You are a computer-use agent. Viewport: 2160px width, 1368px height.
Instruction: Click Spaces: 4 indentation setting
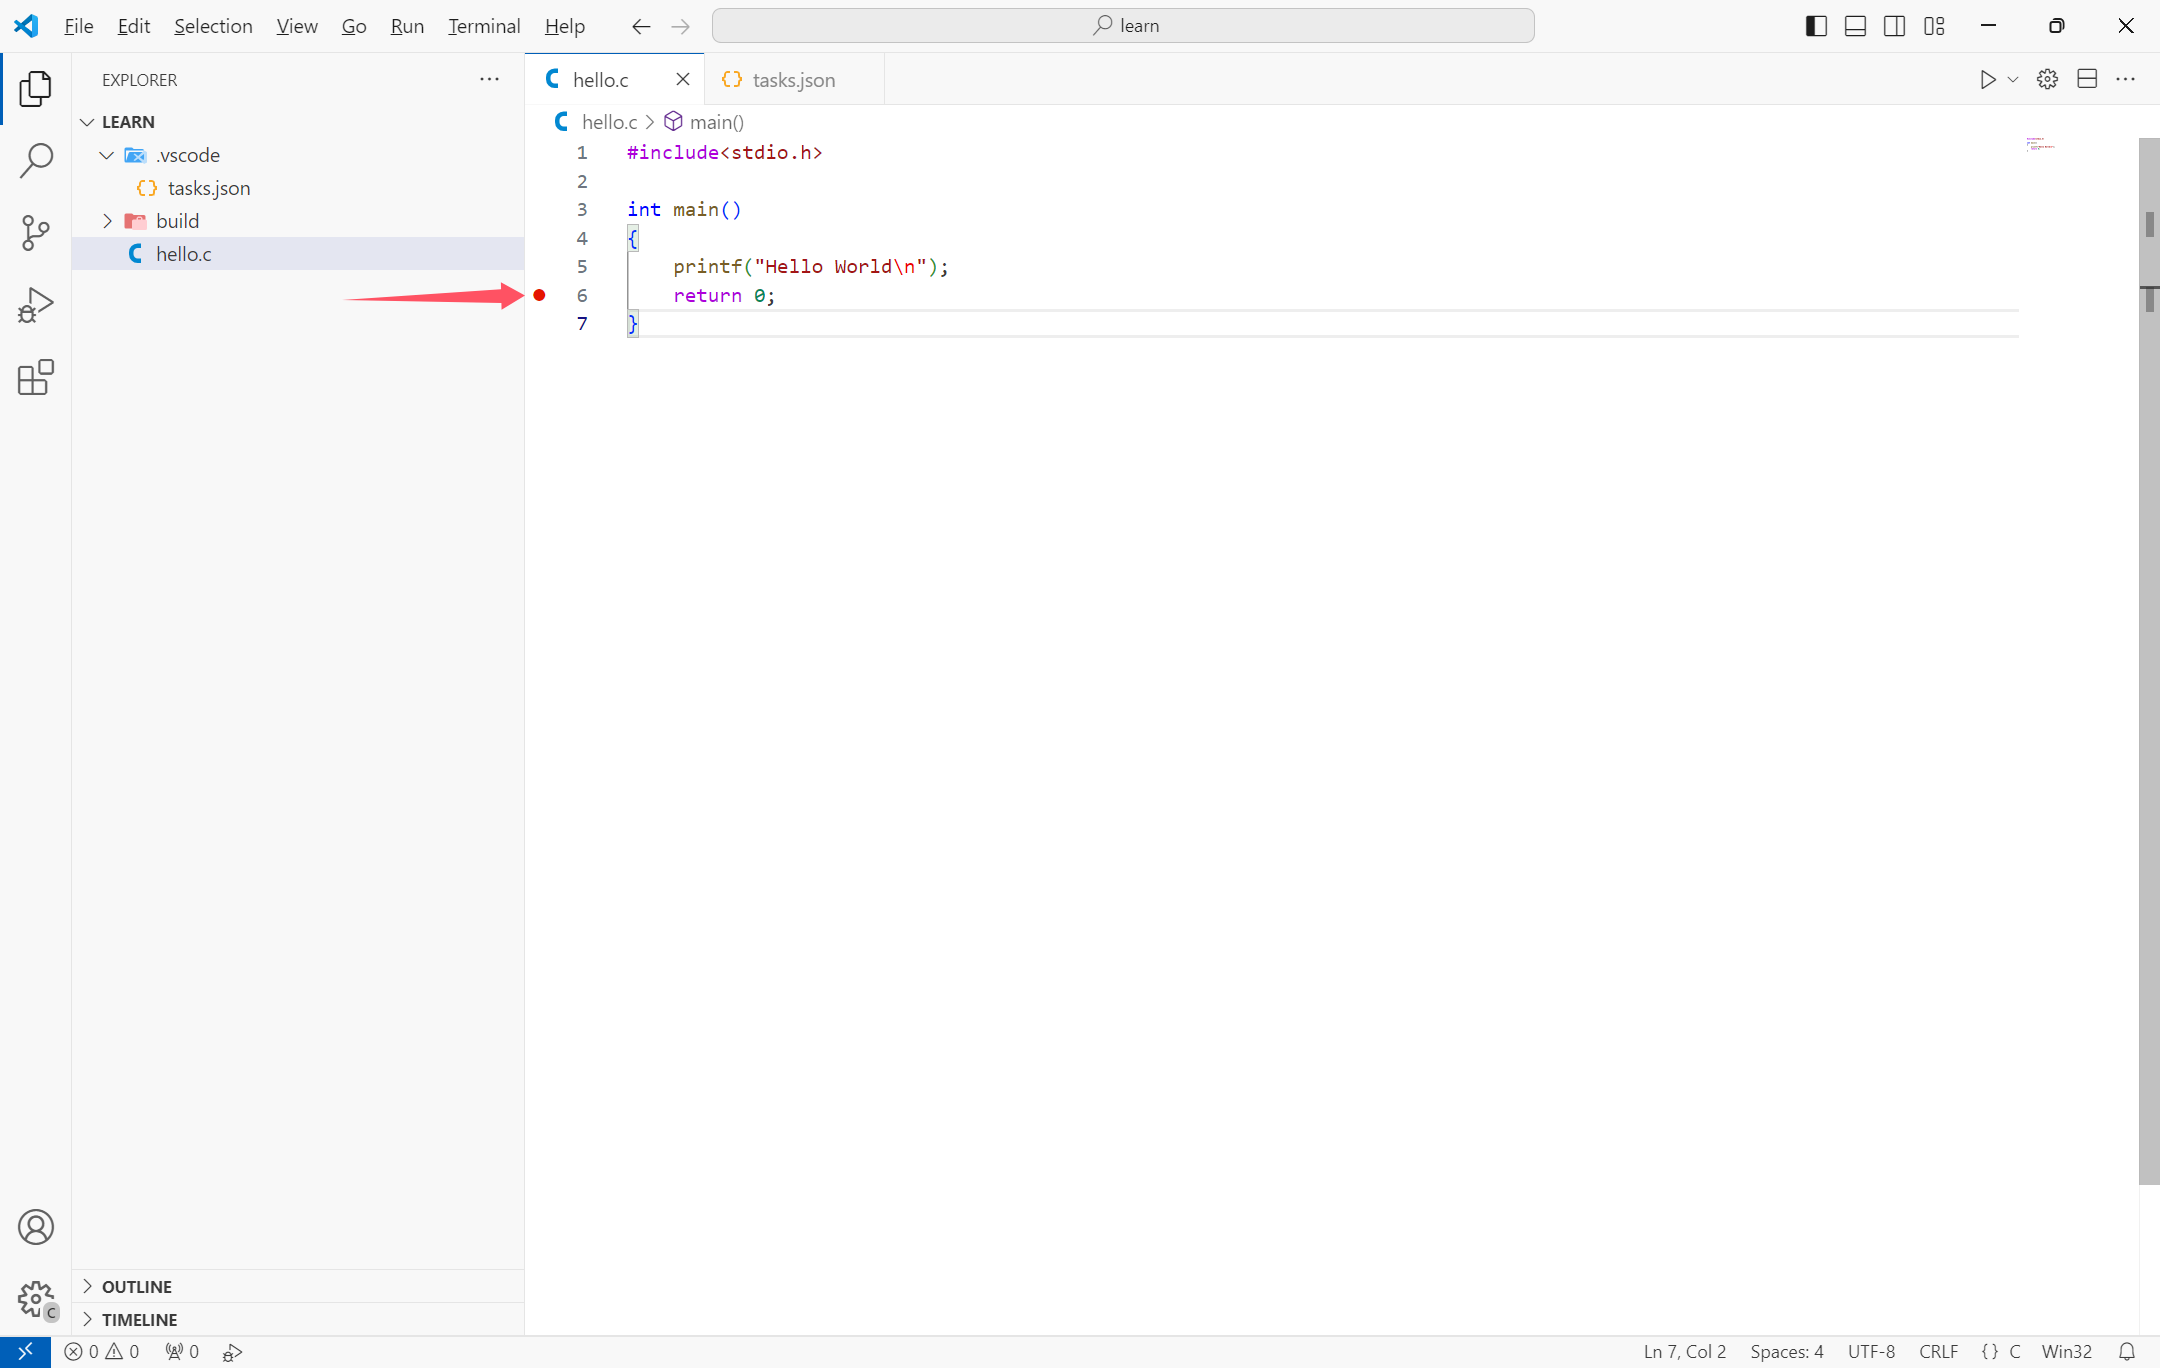(x=1787, y=1352)
